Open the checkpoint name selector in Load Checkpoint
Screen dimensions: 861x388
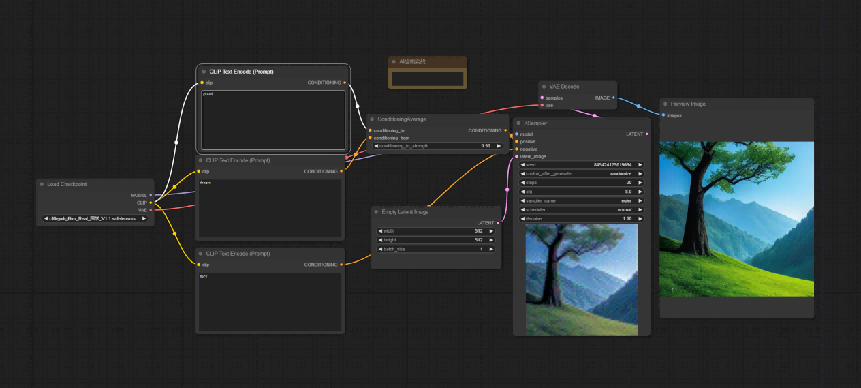click(x=95, y=218)
